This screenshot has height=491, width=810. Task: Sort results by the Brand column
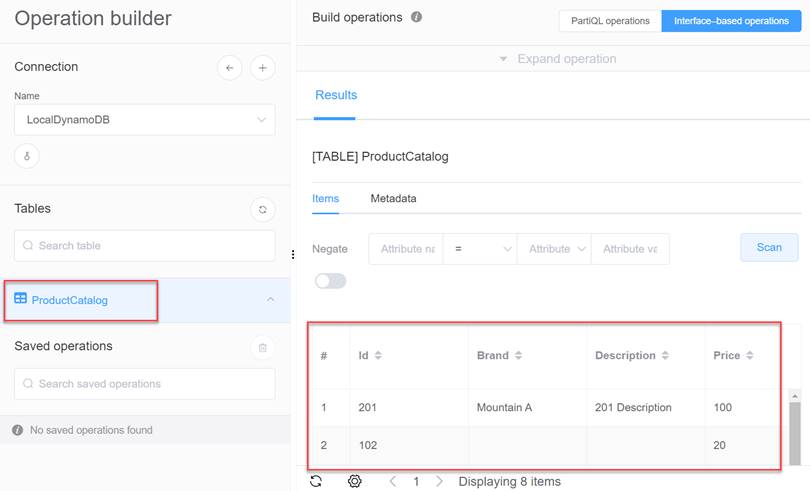click(x=518, y=355)
